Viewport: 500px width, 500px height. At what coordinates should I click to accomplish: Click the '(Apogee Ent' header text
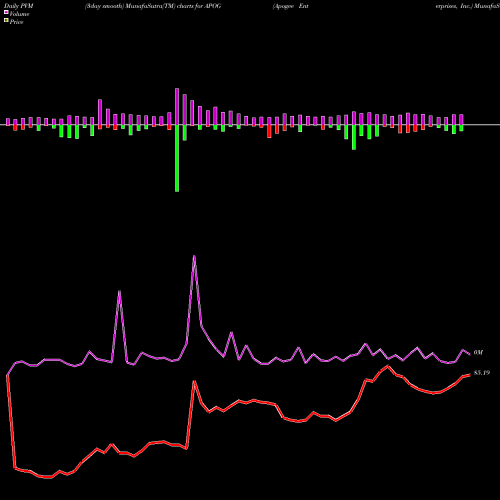pyautogui.click(x=290, y=6)
